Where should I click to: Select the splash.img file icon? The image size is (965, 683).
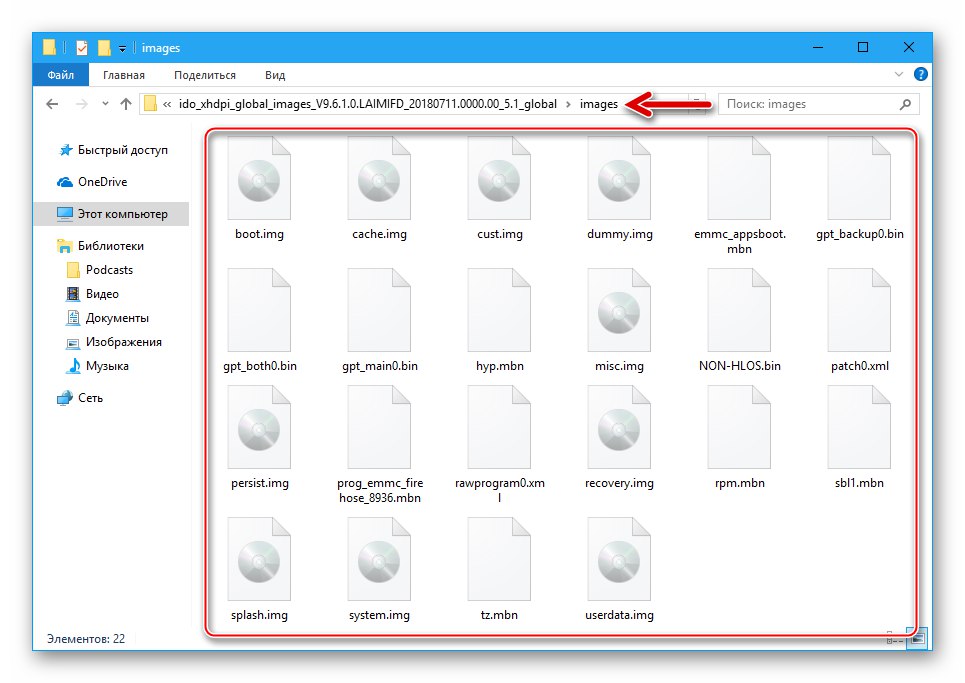(259, 559)
